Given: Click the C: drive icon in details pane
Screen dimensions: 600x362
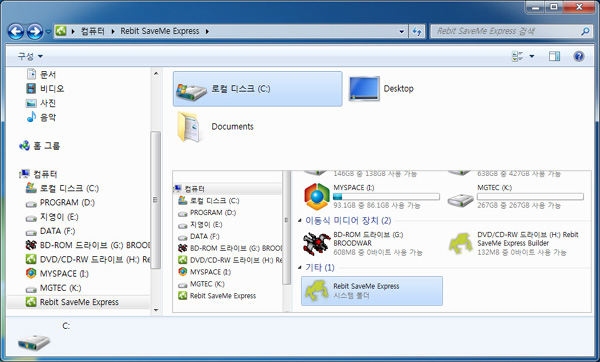Looking at the screenshot, I should (x=34, y=342).
